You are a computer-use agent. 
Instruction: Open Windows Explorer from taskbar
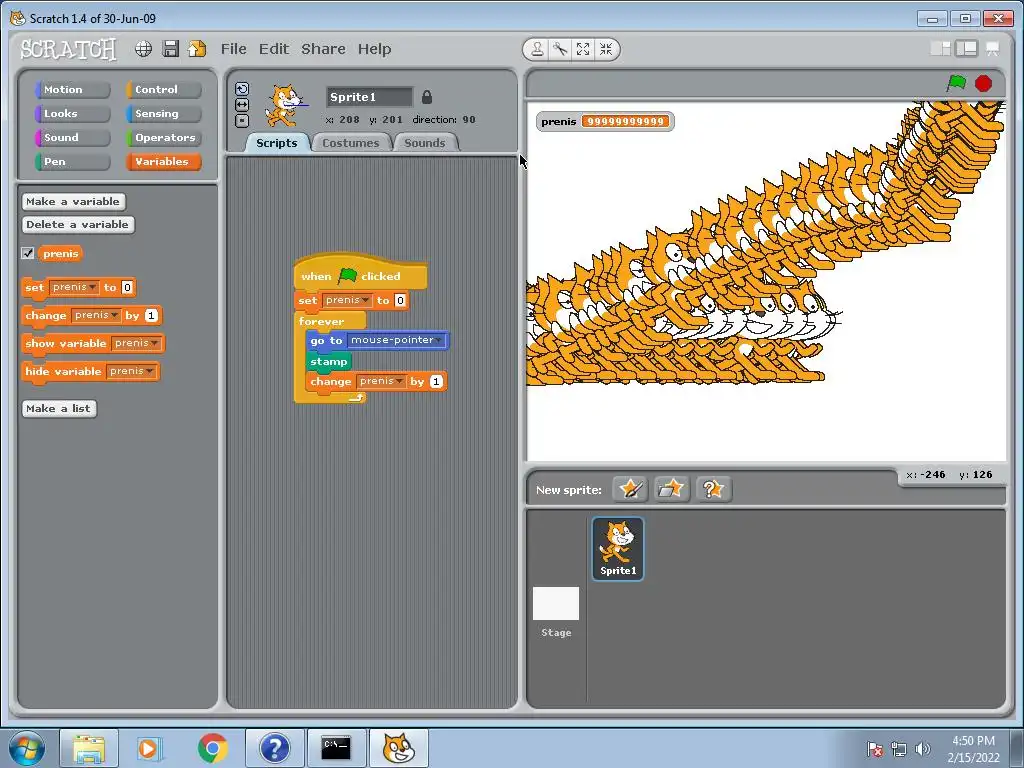[x=89, y=748]
